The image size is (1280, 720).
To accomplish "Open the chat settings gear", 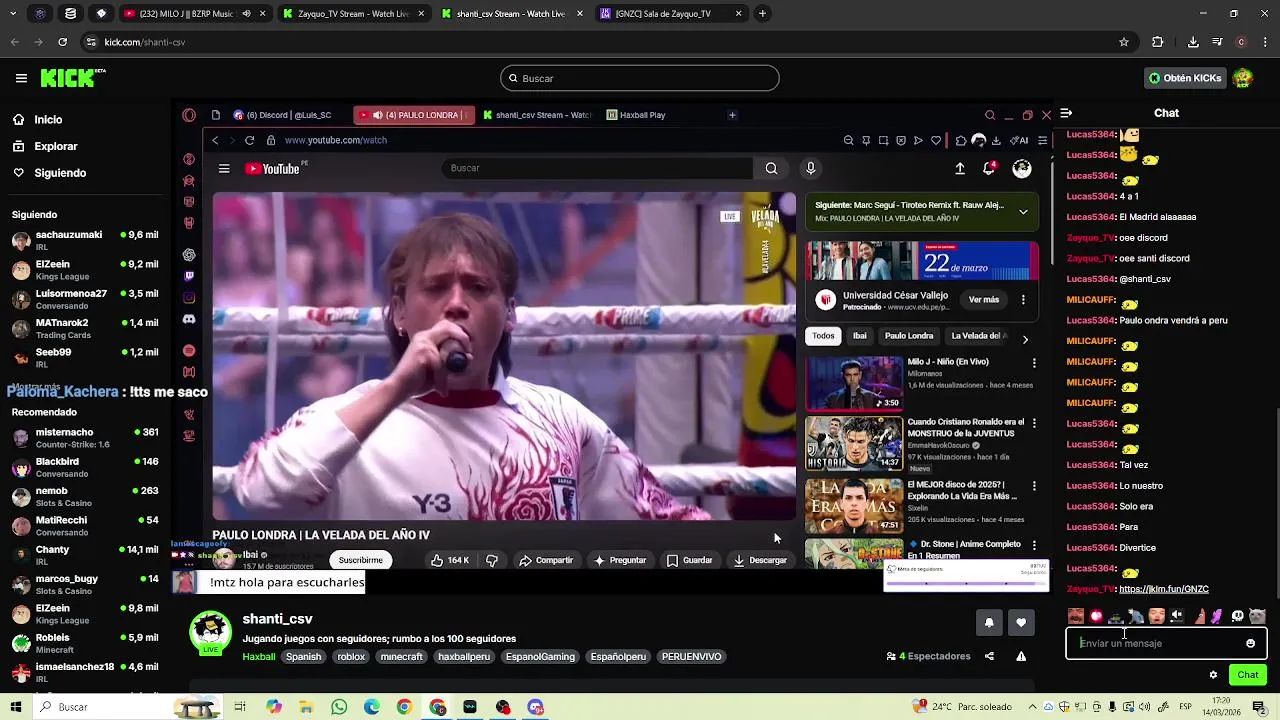I will [x=1213, y=675].
